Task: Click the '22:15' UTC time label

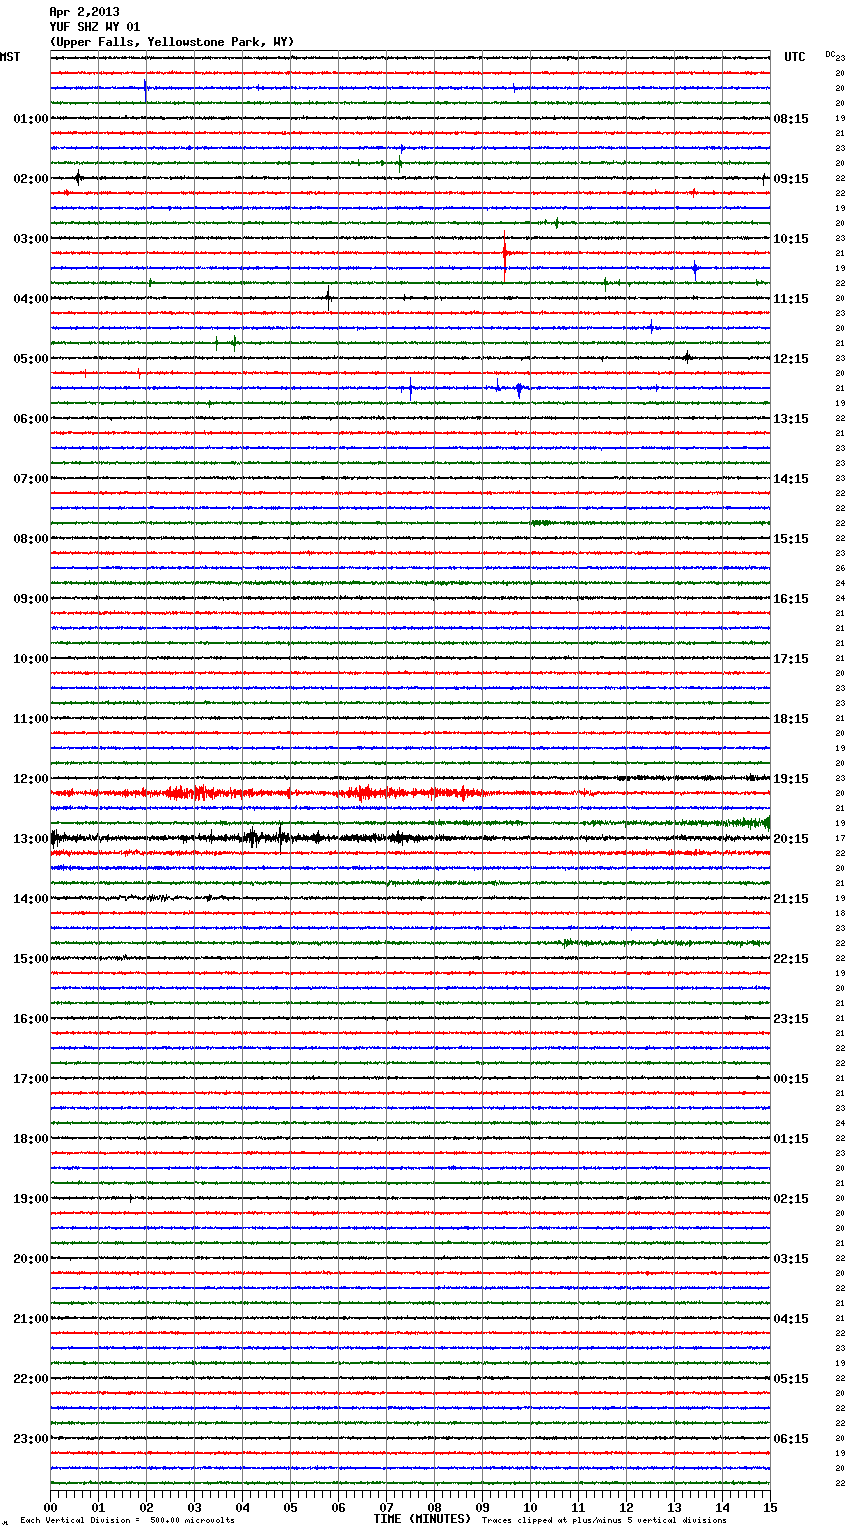Action: point(791,959)
